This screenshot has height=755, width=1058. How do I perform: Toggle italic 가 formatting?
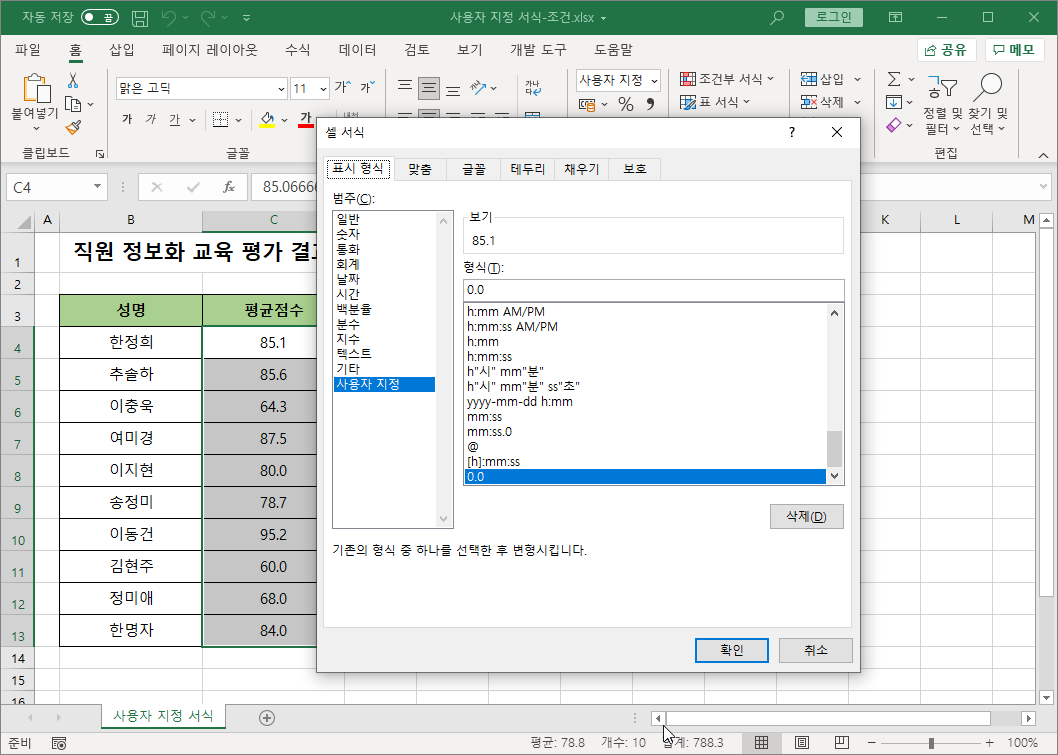pyautogui.click(x=150, y=119)
